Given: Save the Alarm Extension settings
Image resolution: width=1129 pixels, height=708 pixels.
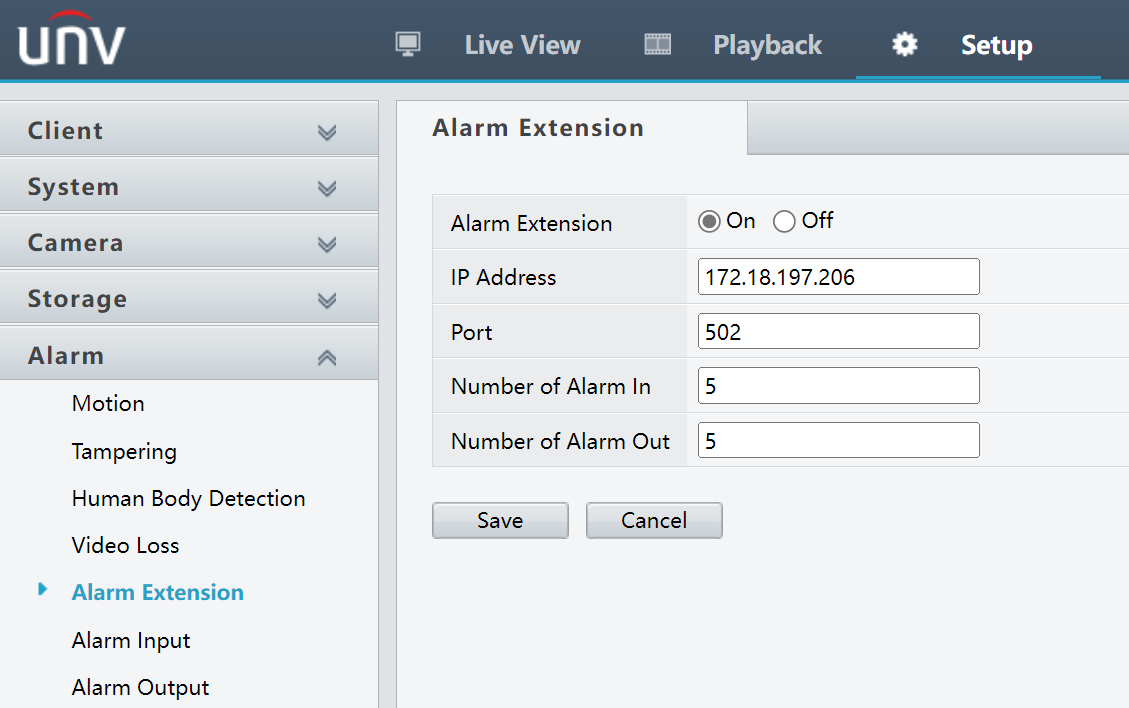Looking at the screenshot, I should coord(500,520).
